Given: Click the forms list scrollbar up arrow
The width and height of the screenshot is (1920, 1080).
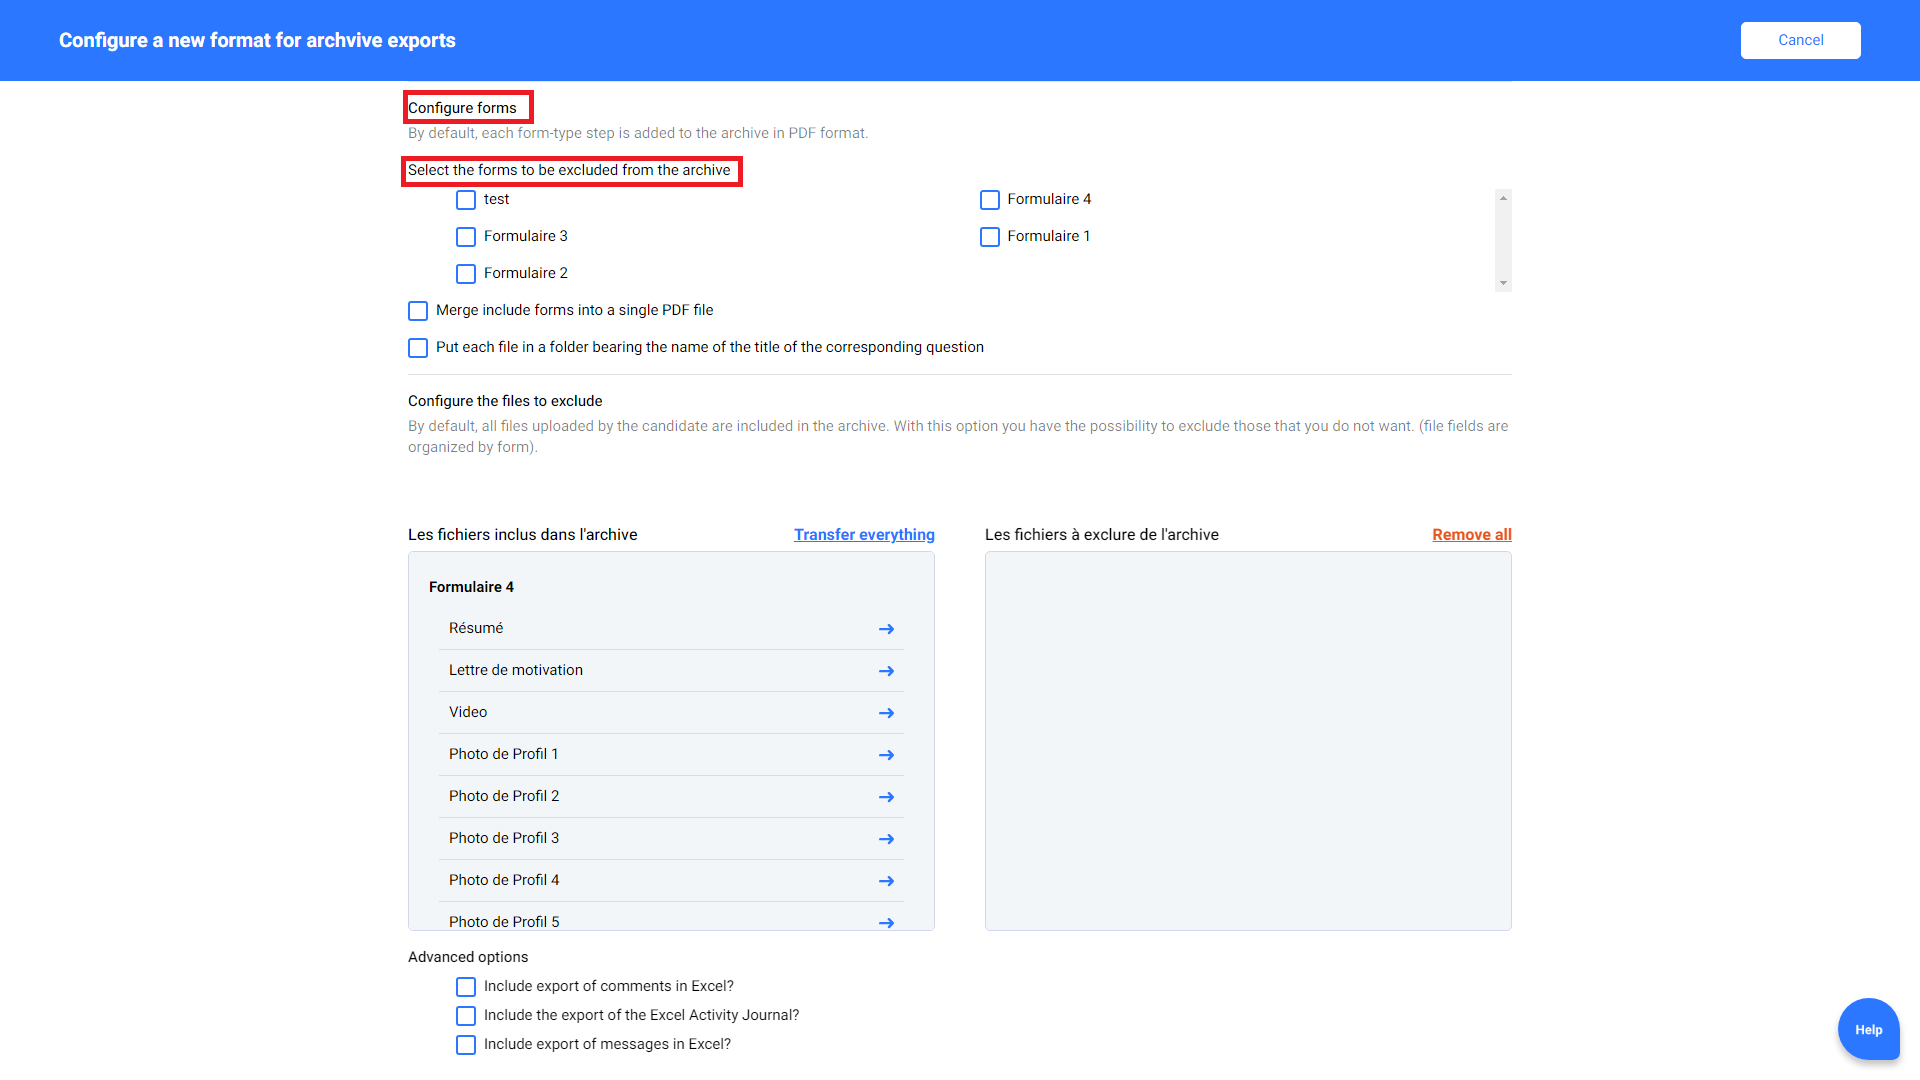Looking at the screenshot, I should [1503, 198].
